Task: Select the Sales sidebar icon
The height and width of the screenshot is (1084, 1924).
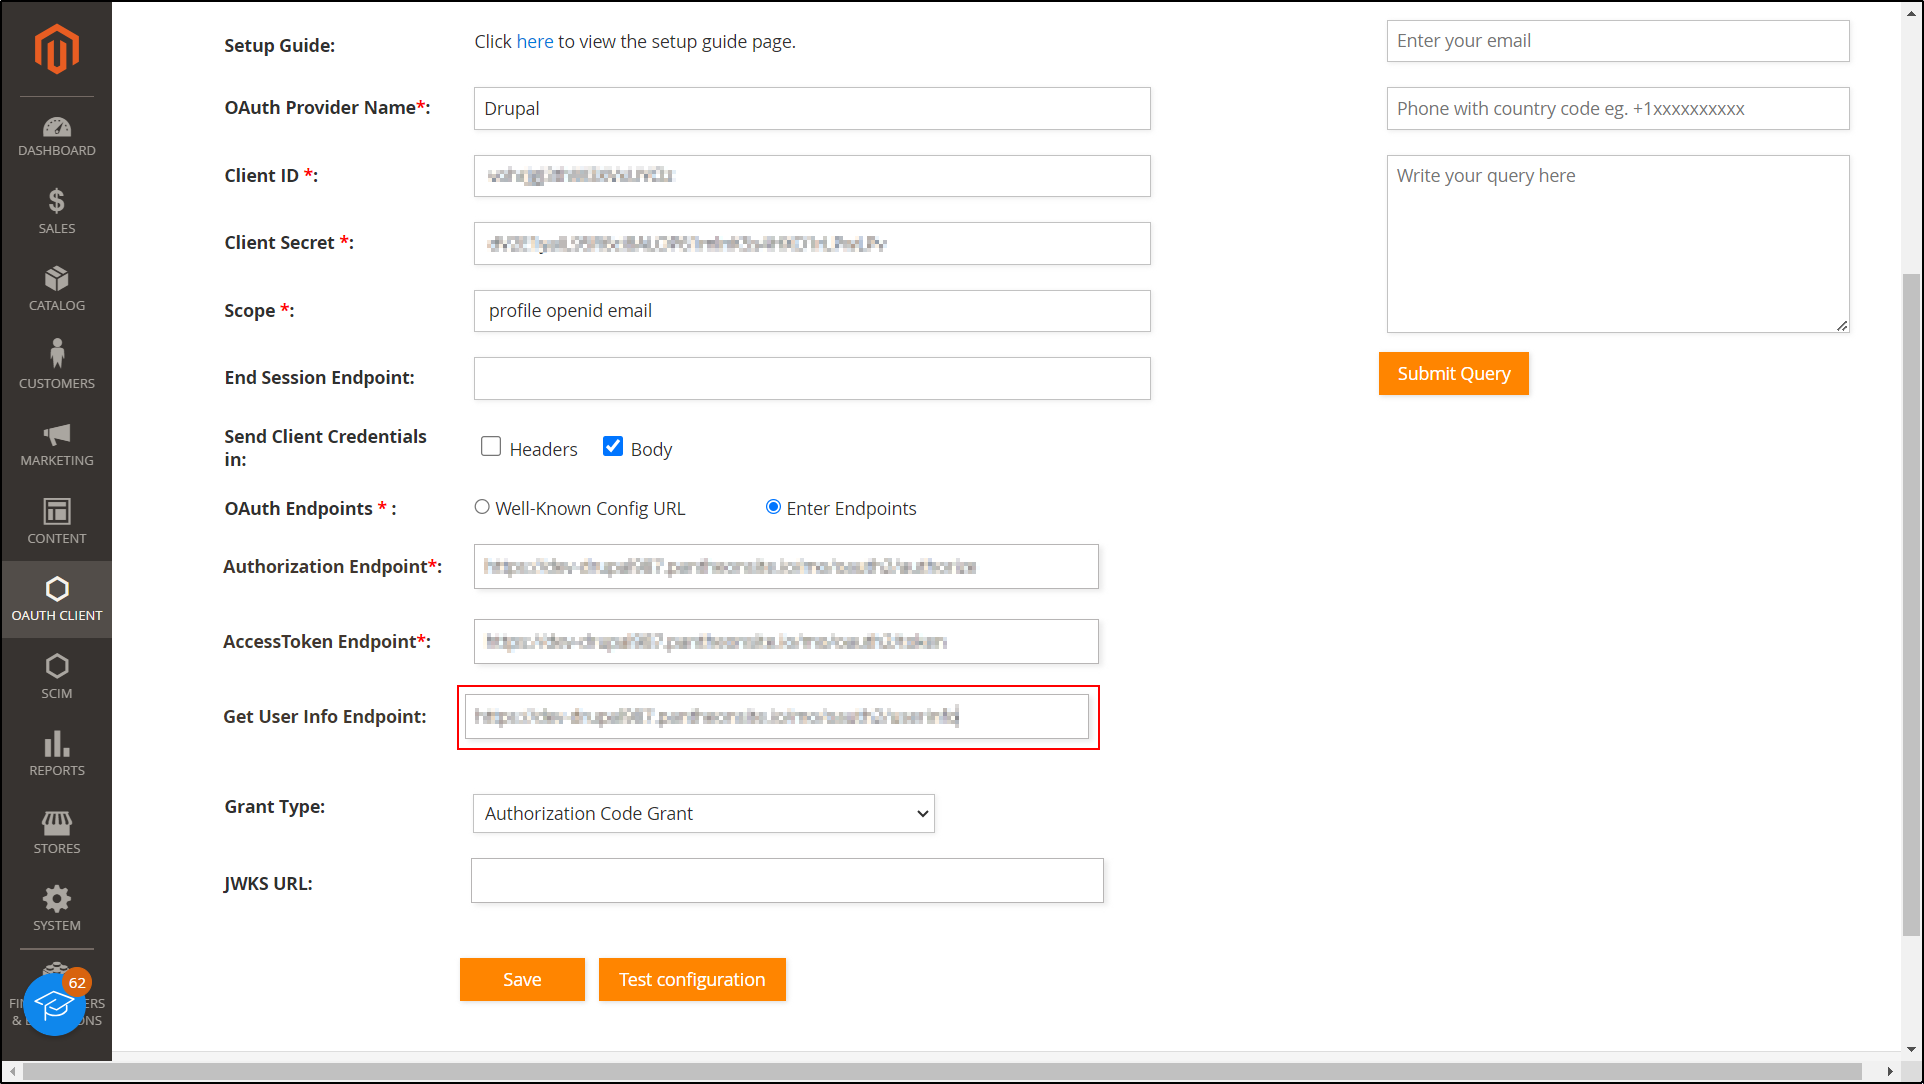Action: pyautogui.click(x=56, y=210)
